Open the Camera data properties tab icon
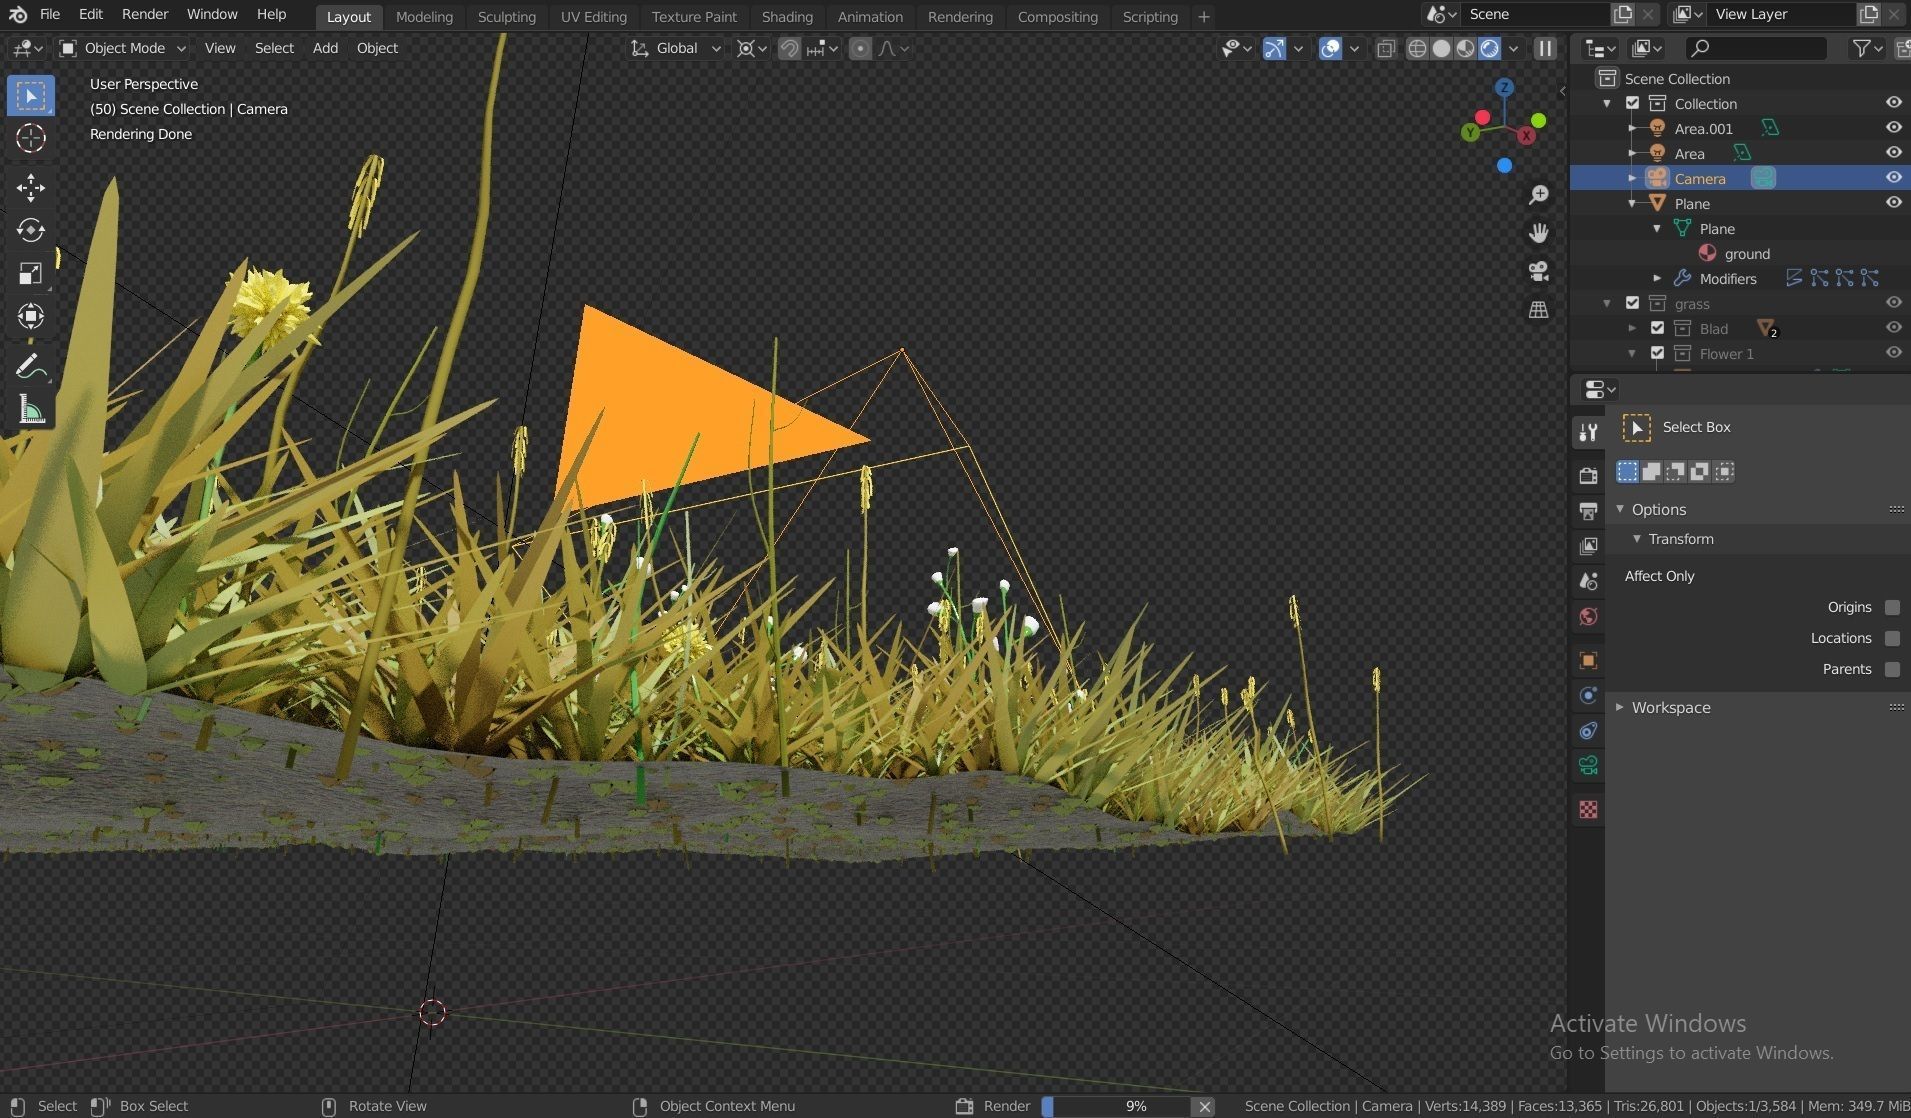Viewport: 1911px width, 1118px height. (x=1588, y=766)
